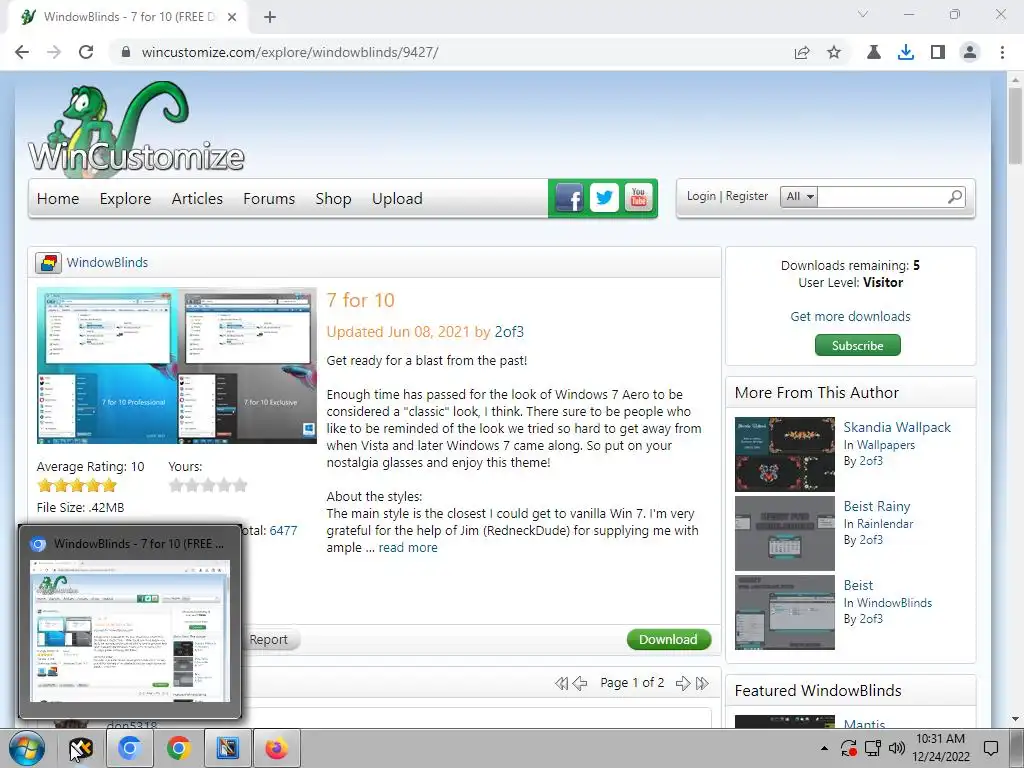Screen dimensions: 1024x768
Task: Open Skandia Wallpack link
Action: point(897,427)
